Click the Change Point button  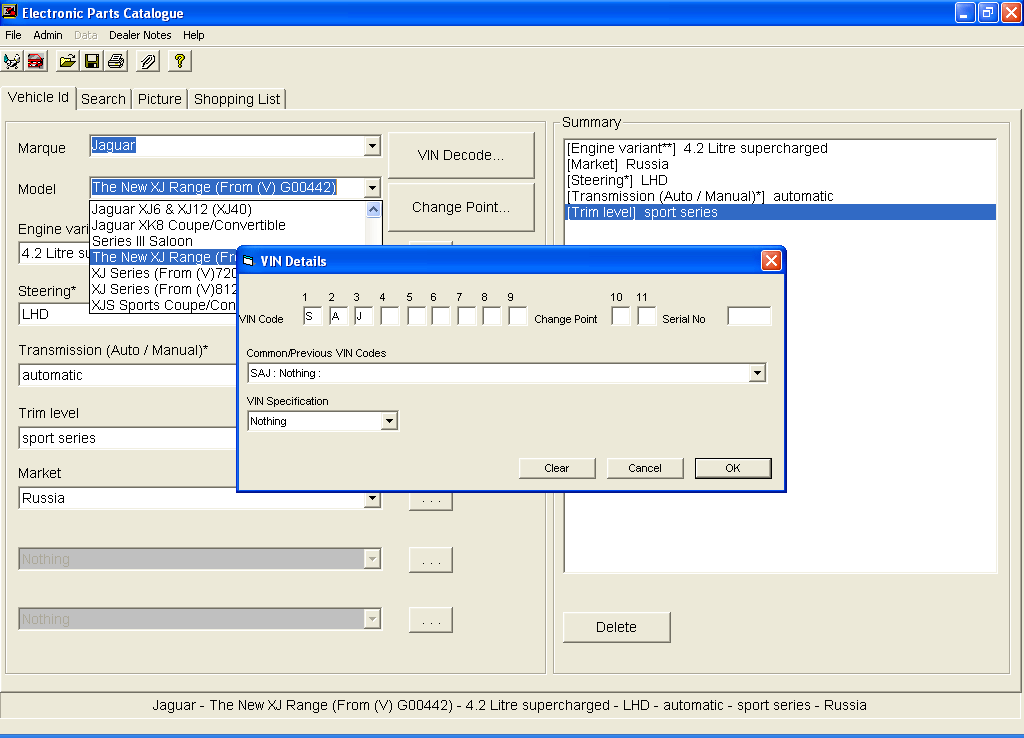461,208
